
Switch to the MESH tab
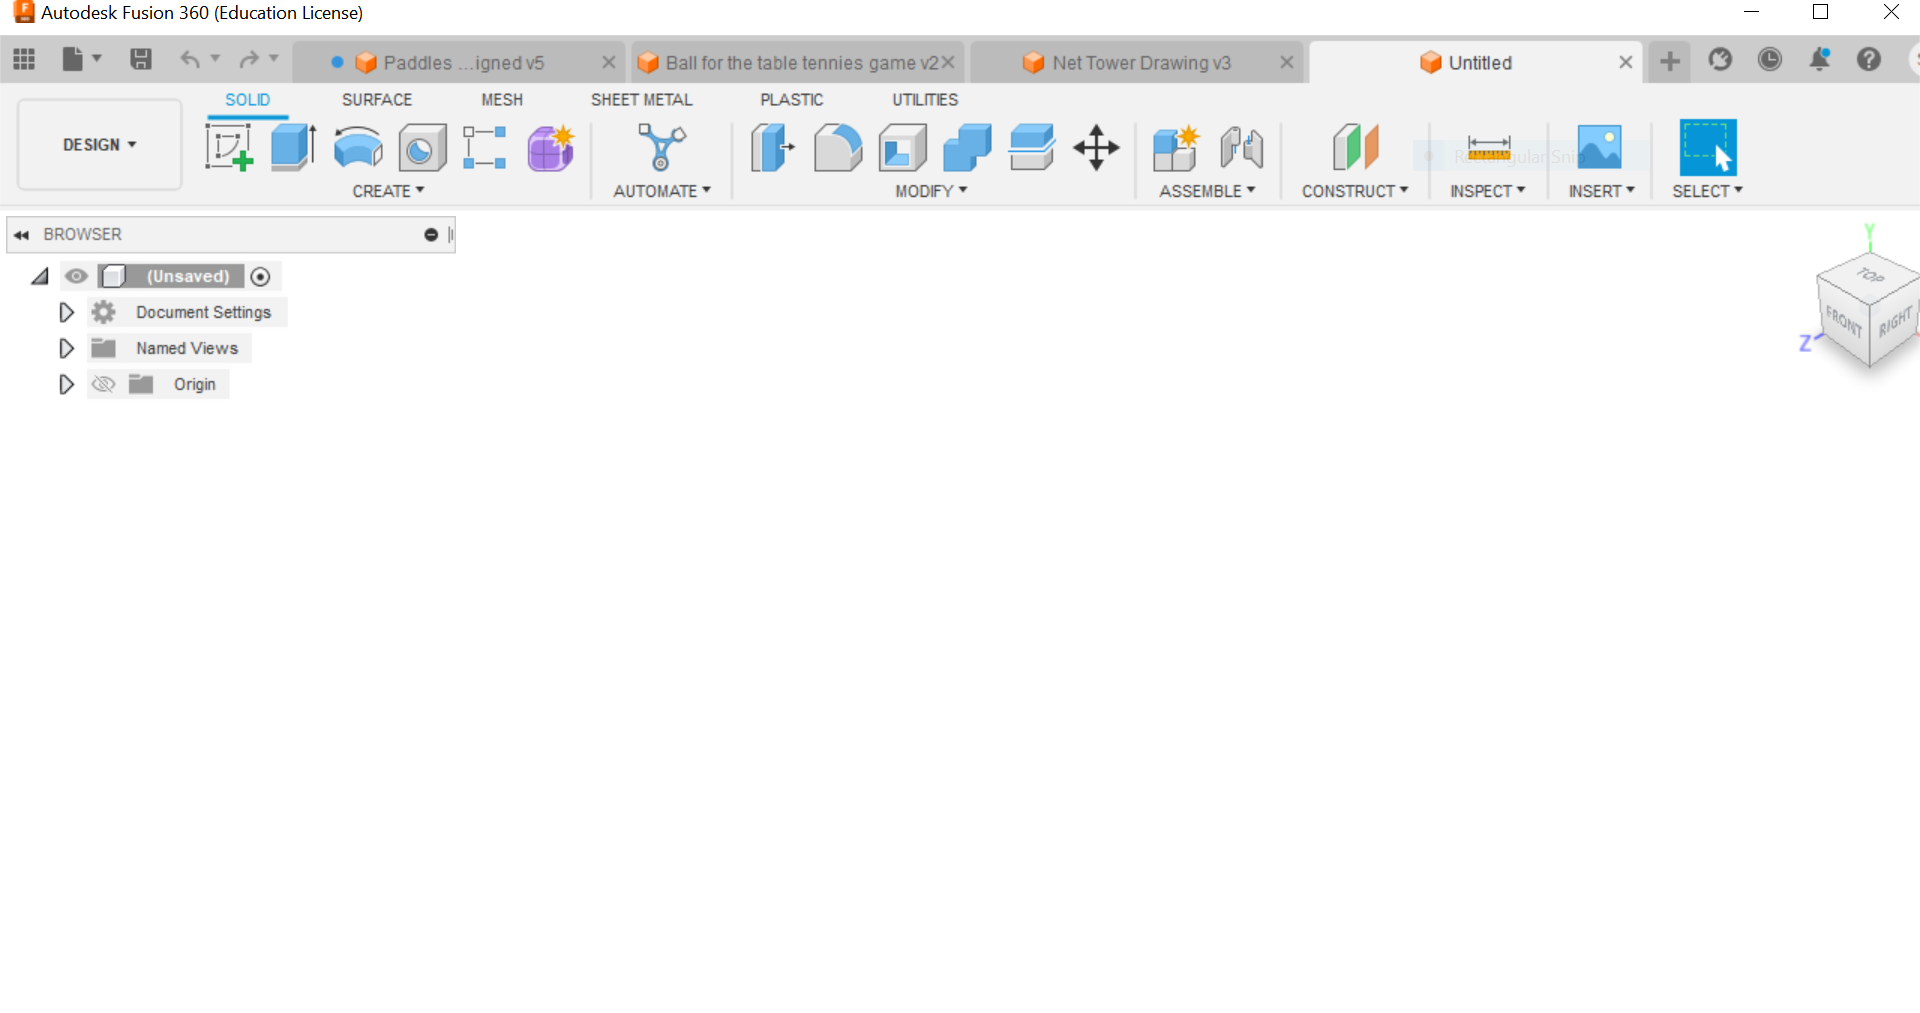click(x=502, y=100)
